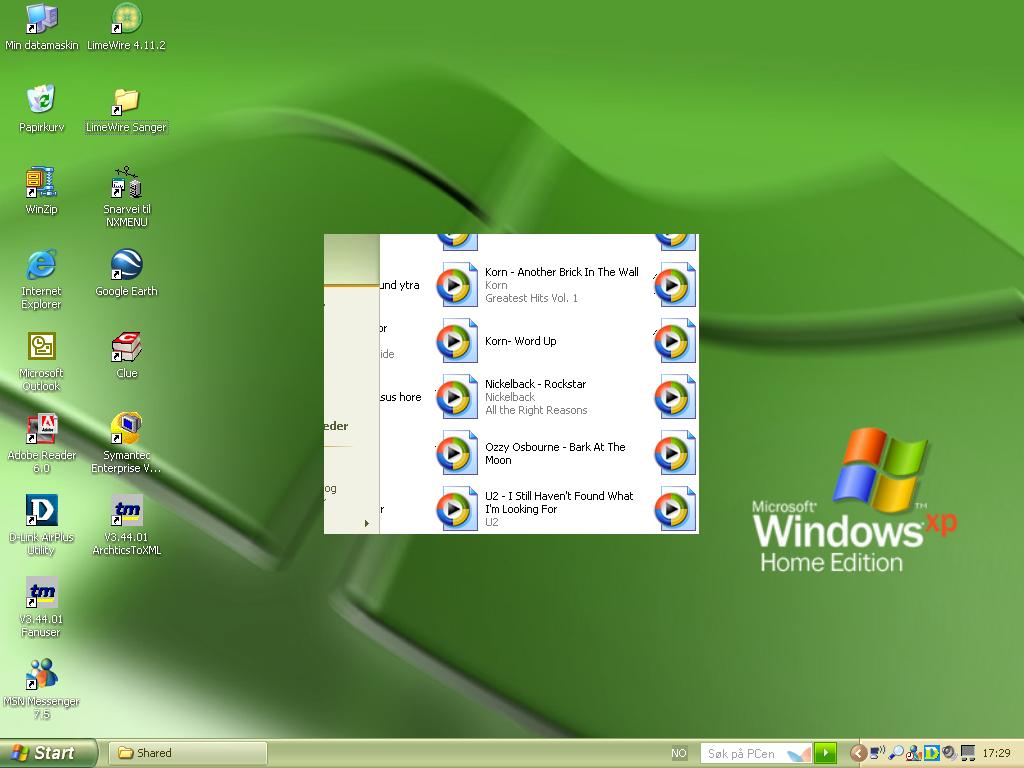Open the Adobe Reader 6.0 shortcut
Image resolution: width=1024 pixels, height=768 pixels.
point(41,430)
